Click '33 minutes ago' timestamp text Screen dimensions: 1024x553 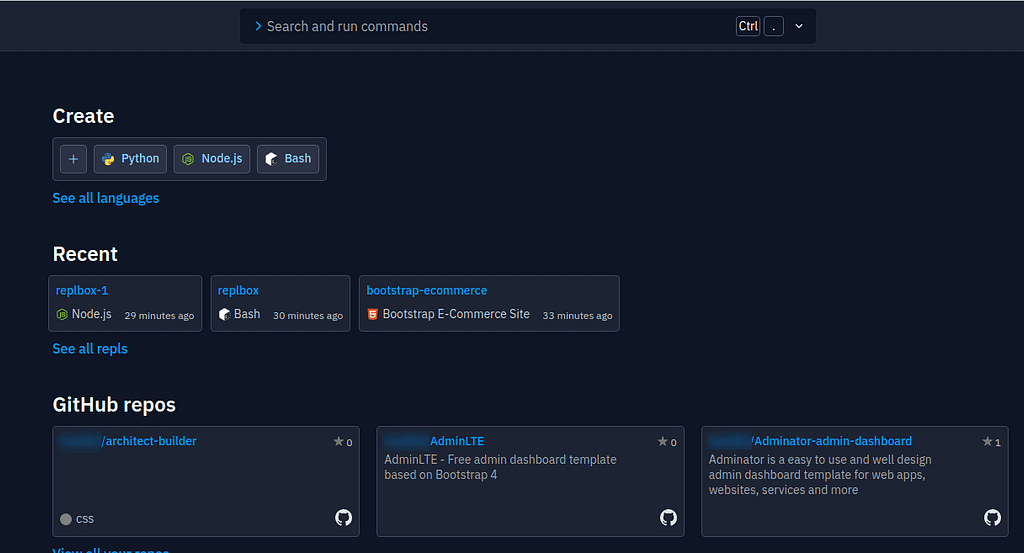point(577,315)
